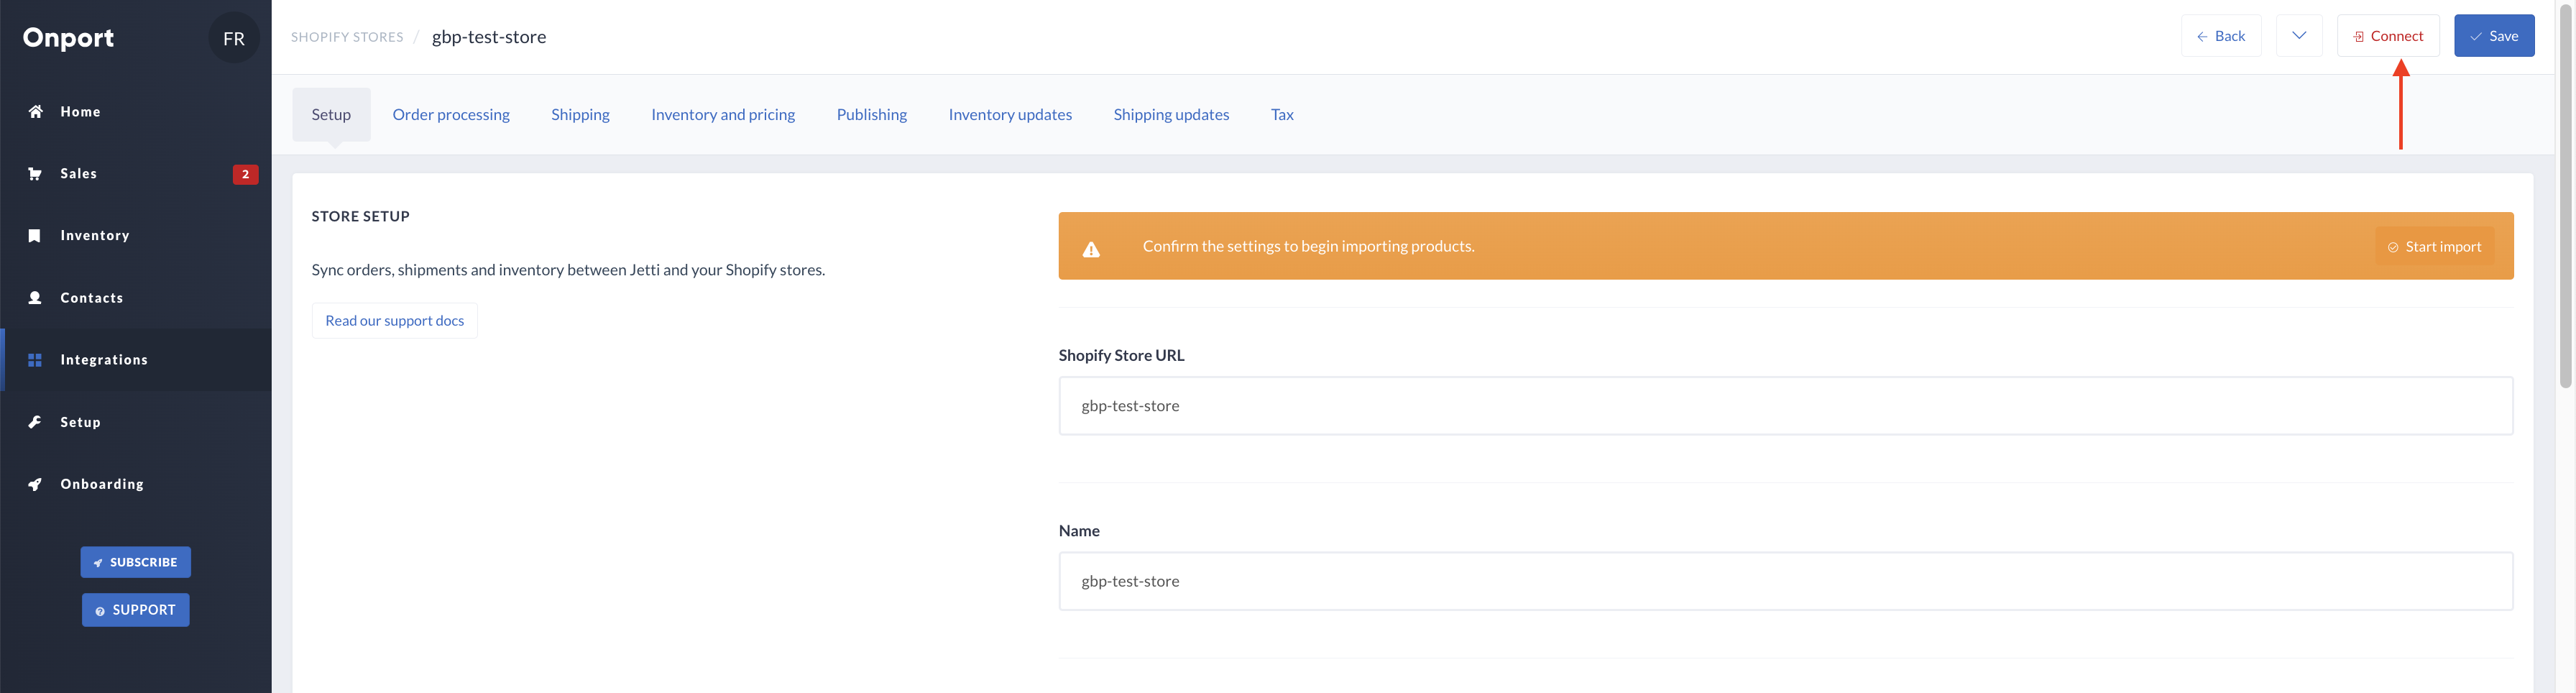Click Start import in the banner
Viewport: 2576px width, 693px height.
click(x=2435, y=247)
